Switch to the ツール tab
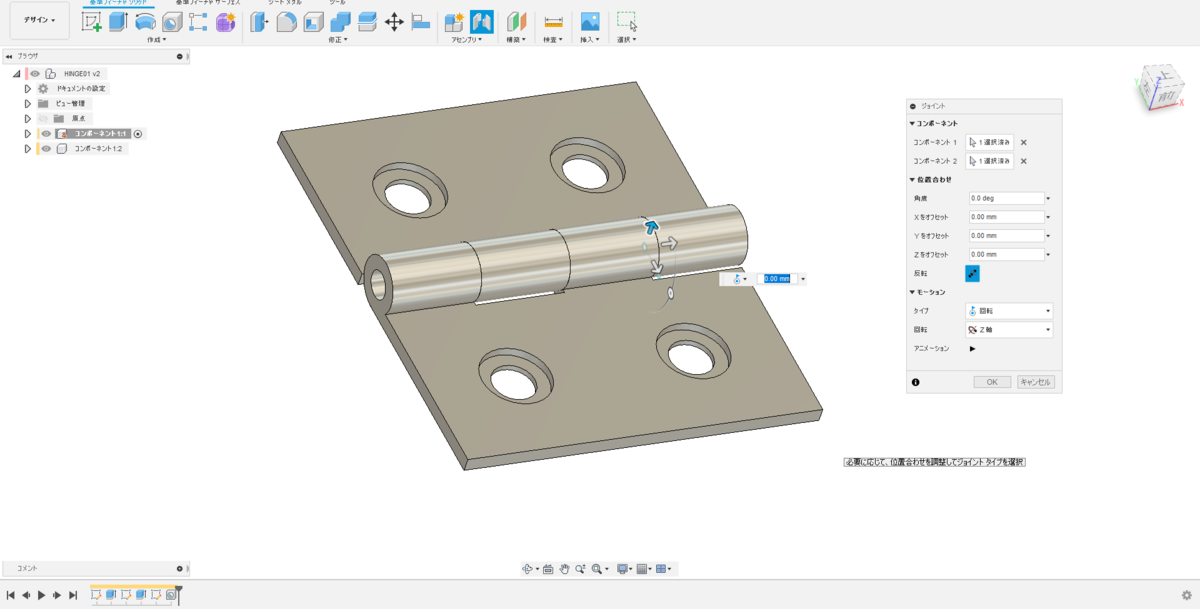Image resolution: width=1200 pixels, height=609 pixels. [x=338, y=3]
